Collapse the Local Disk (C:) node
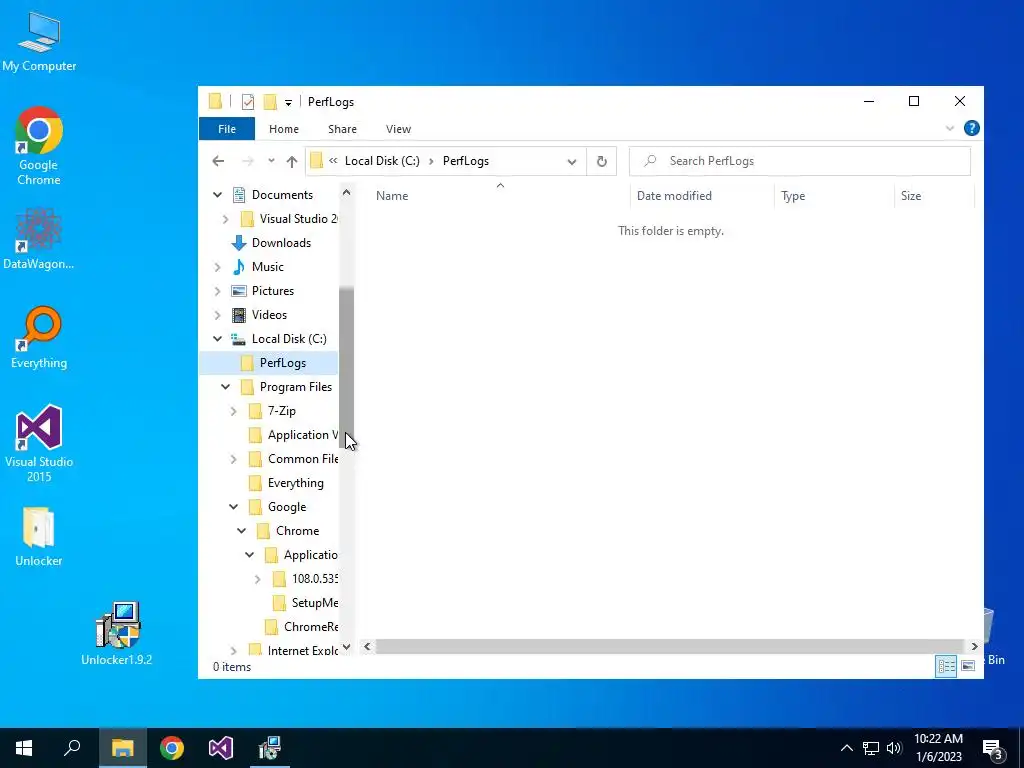 tap(217, 338)
